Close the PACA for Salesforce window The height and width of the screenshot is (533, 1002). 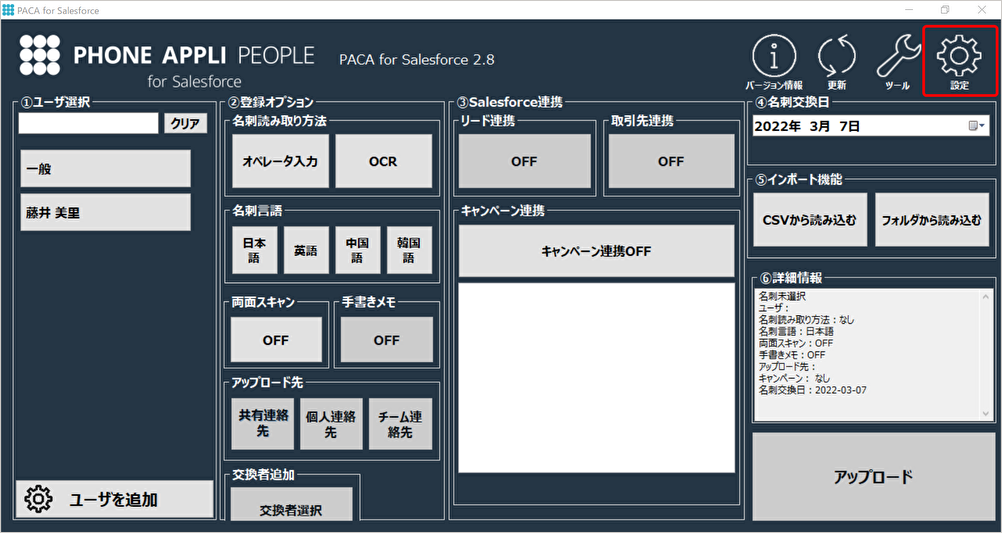coord(982,10)
